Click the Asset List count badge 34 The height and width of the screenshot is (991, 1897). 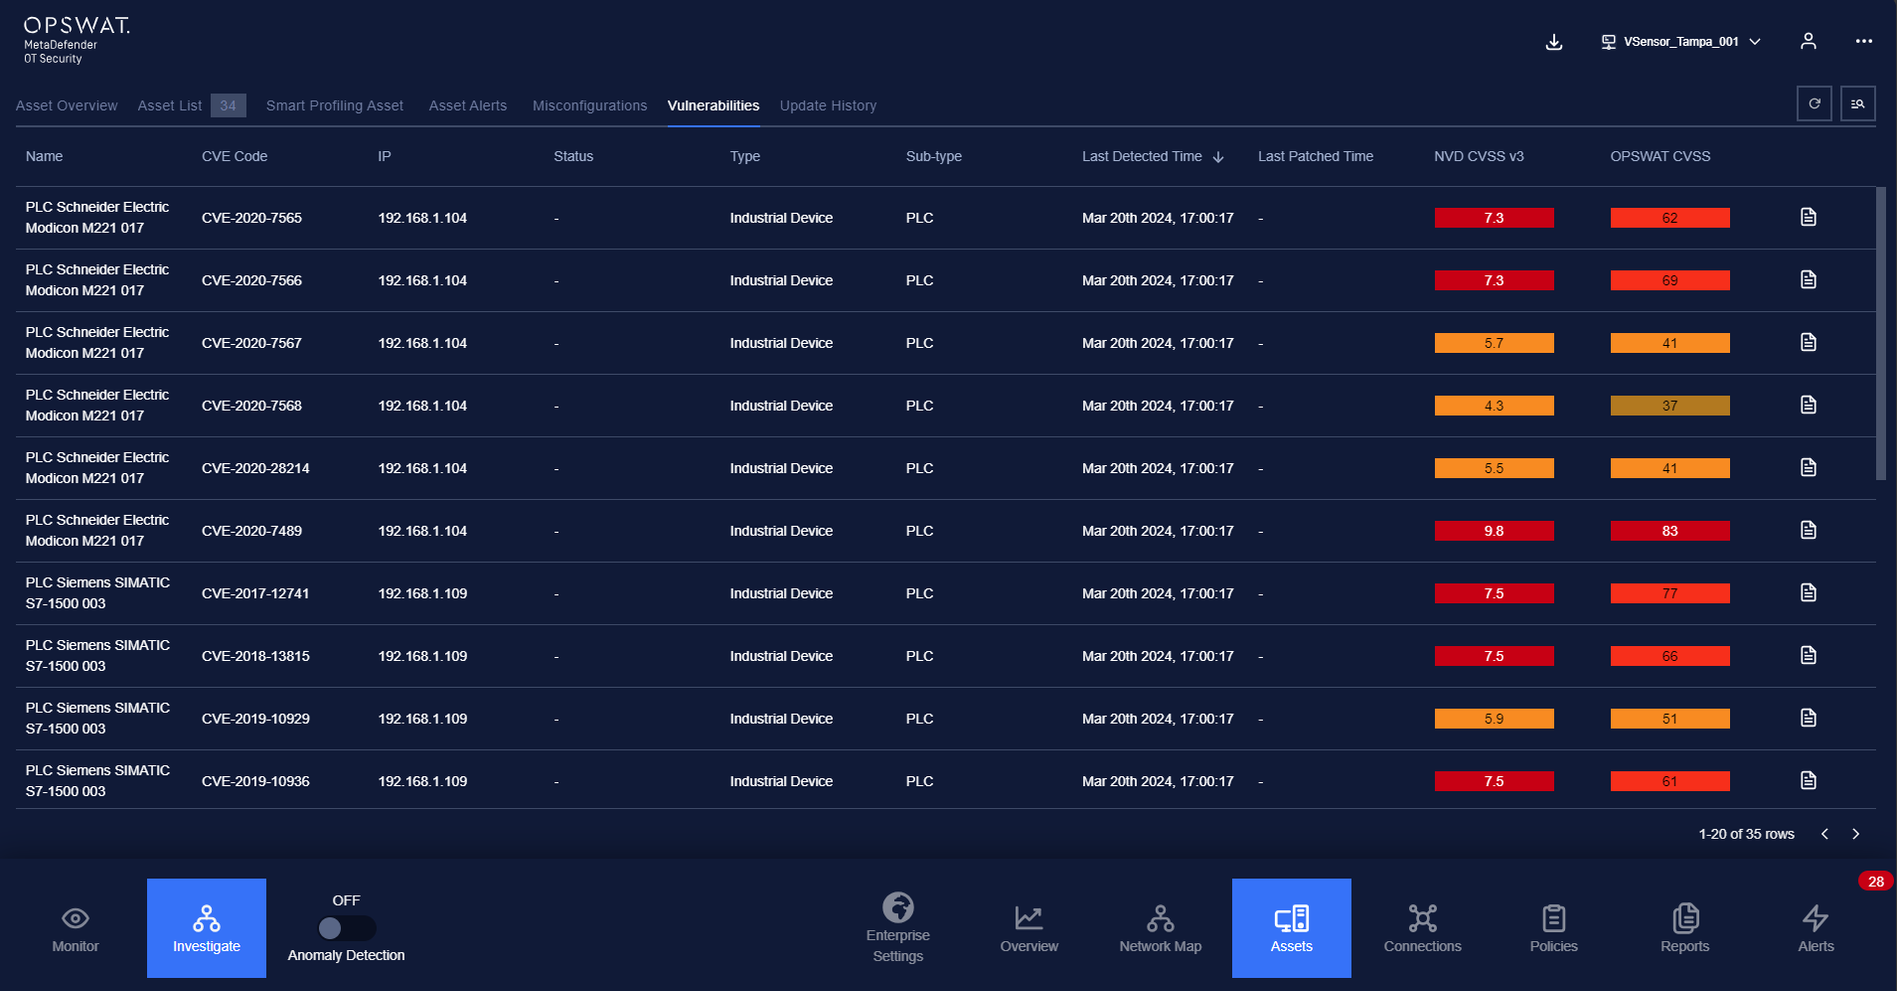(x=228, y=105)
